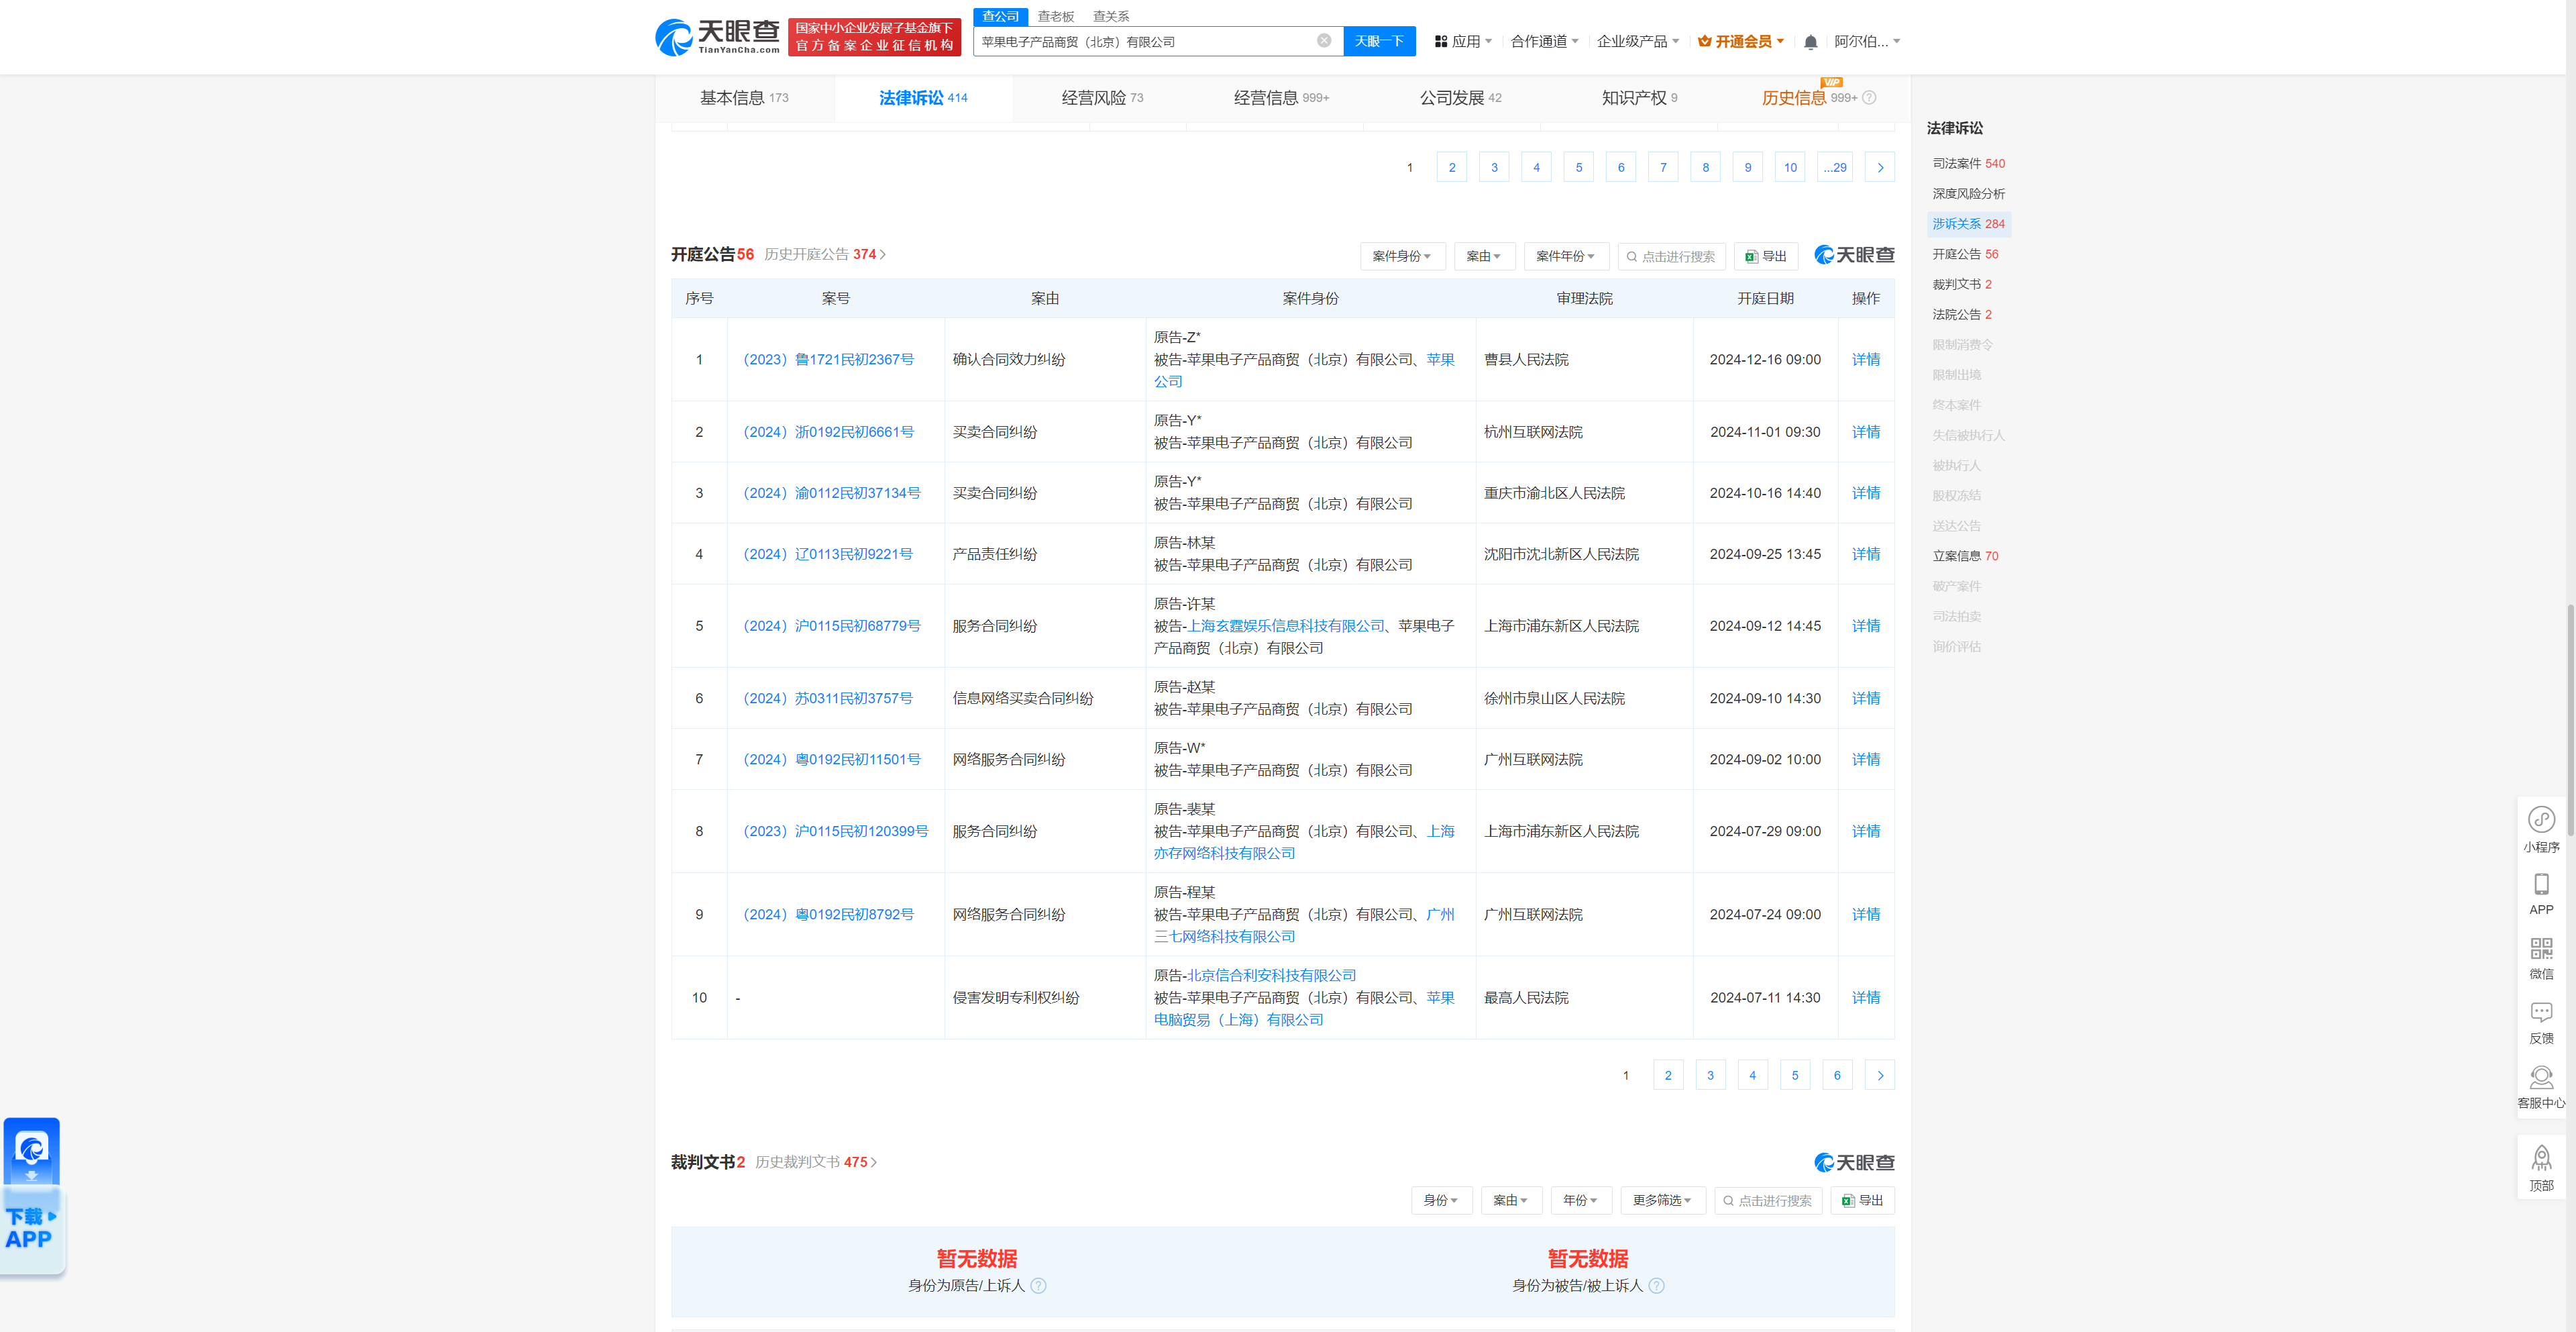Expand the 合作通道 header menu
The height and width of the screenshot is (1332, 2576).
1544,42
